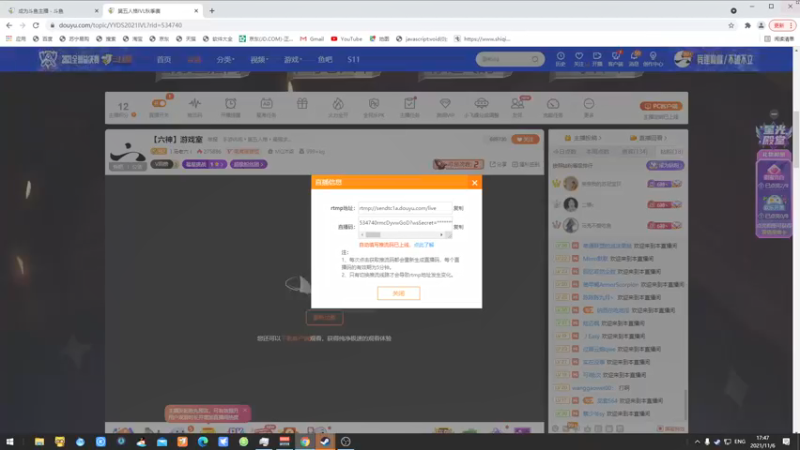Open the S11 nav item
800x450 pixels.
[x=354, y=60]
